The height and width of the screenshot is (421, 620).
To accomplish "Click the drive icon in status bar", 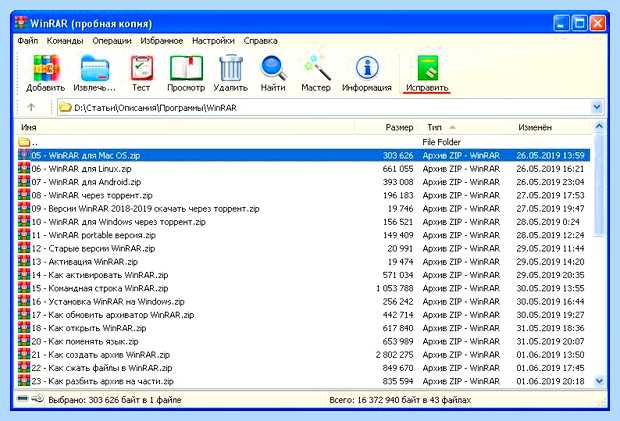I will click(23, 398).
